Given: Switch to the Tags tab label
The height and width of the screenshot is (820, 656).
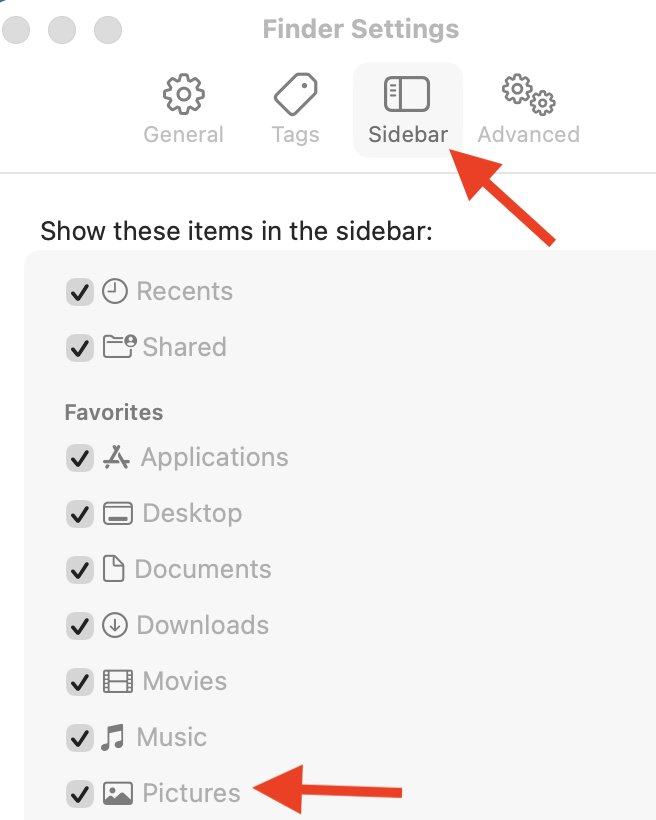Looking at the screenshot, I should [x=295, y=134].
